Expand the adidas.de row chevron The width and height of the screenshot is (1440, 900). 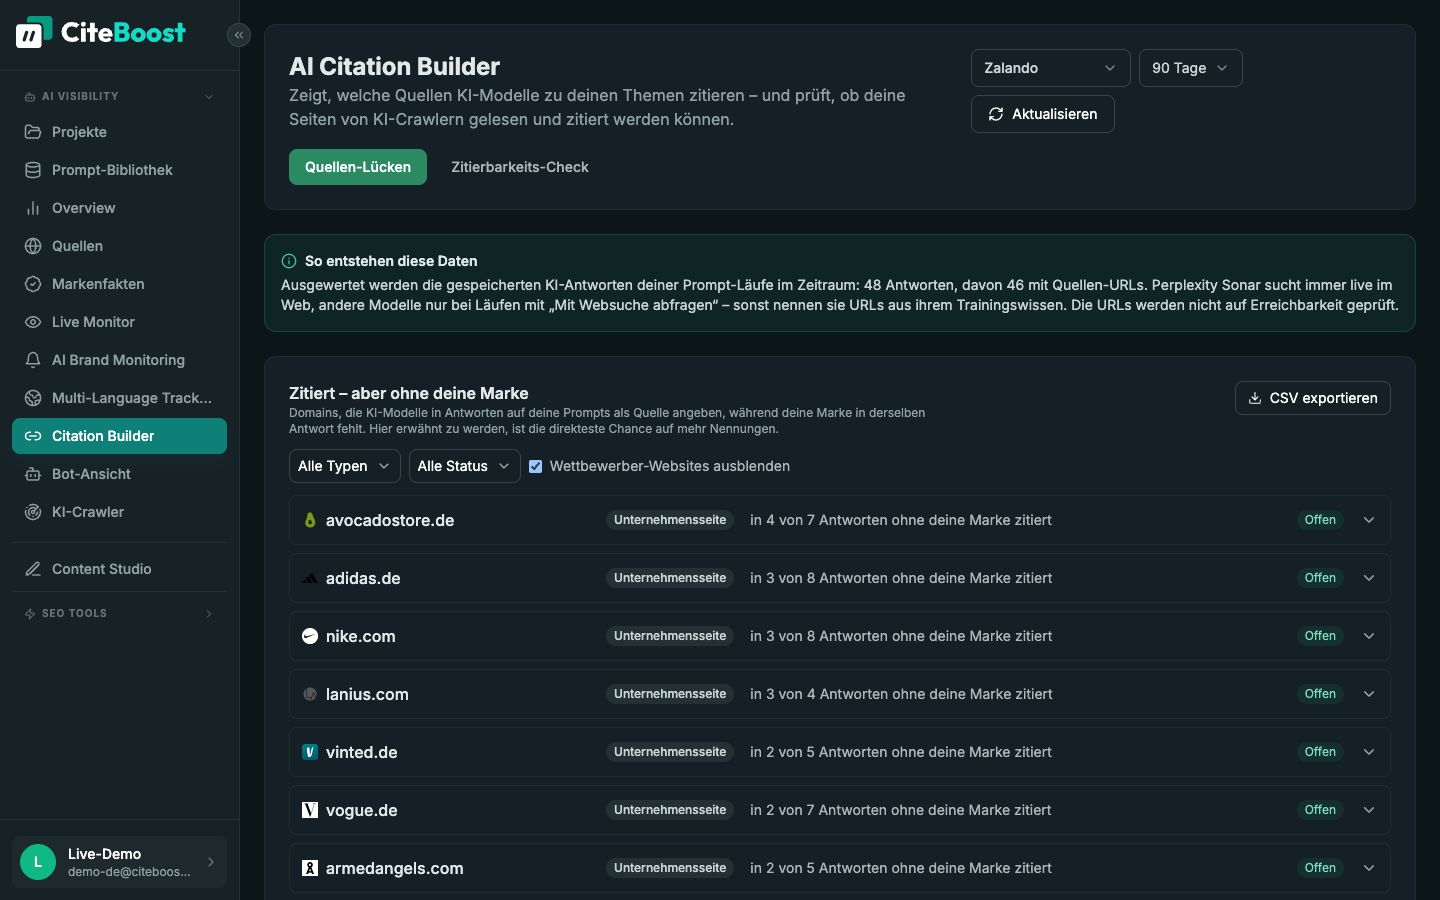(1369, 578)
